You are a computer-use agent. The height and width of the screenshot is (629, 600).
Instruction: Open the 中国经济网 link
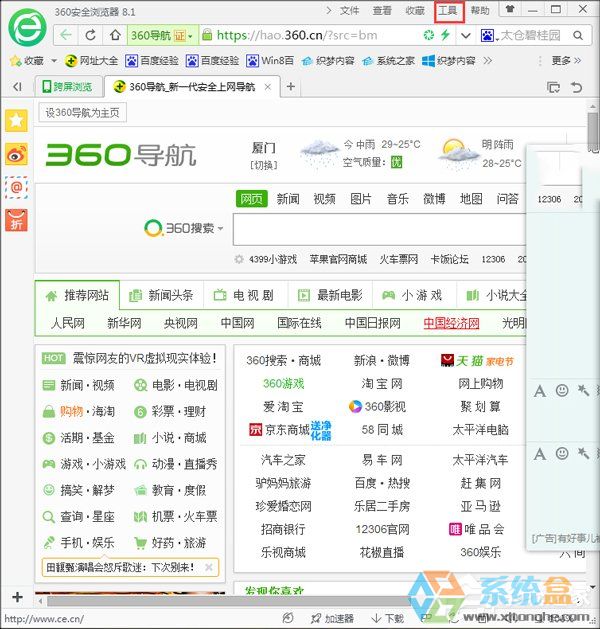click(452, 323)
